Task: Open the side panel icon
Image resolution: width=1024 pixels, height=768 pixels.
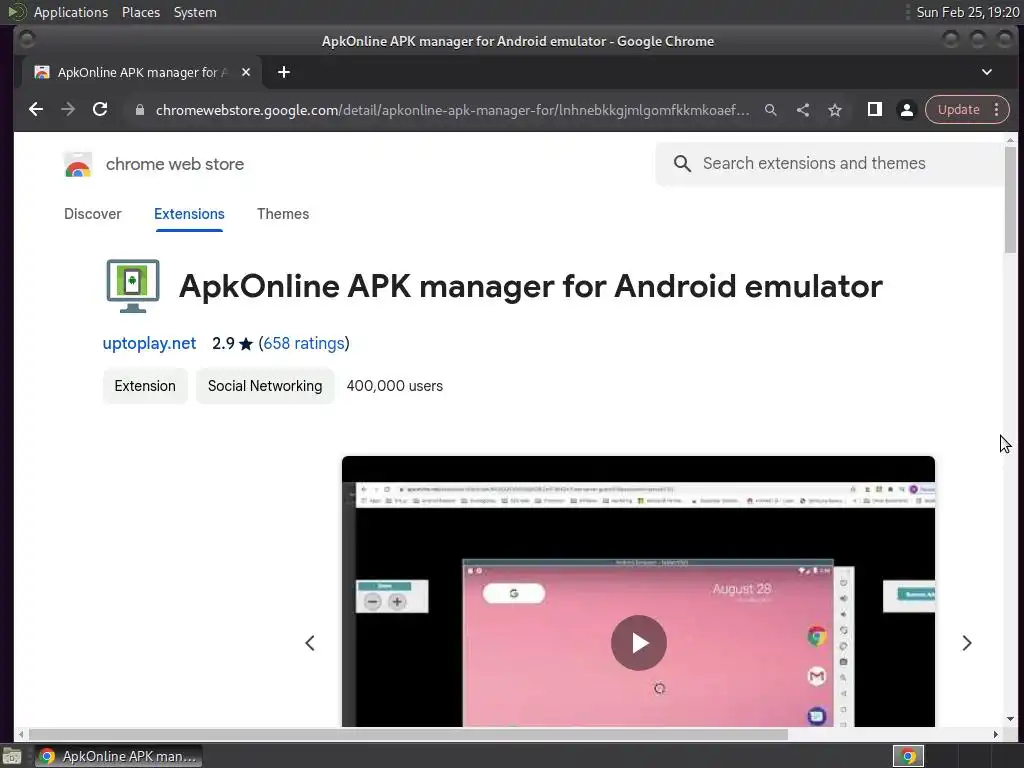Action: 874,110
